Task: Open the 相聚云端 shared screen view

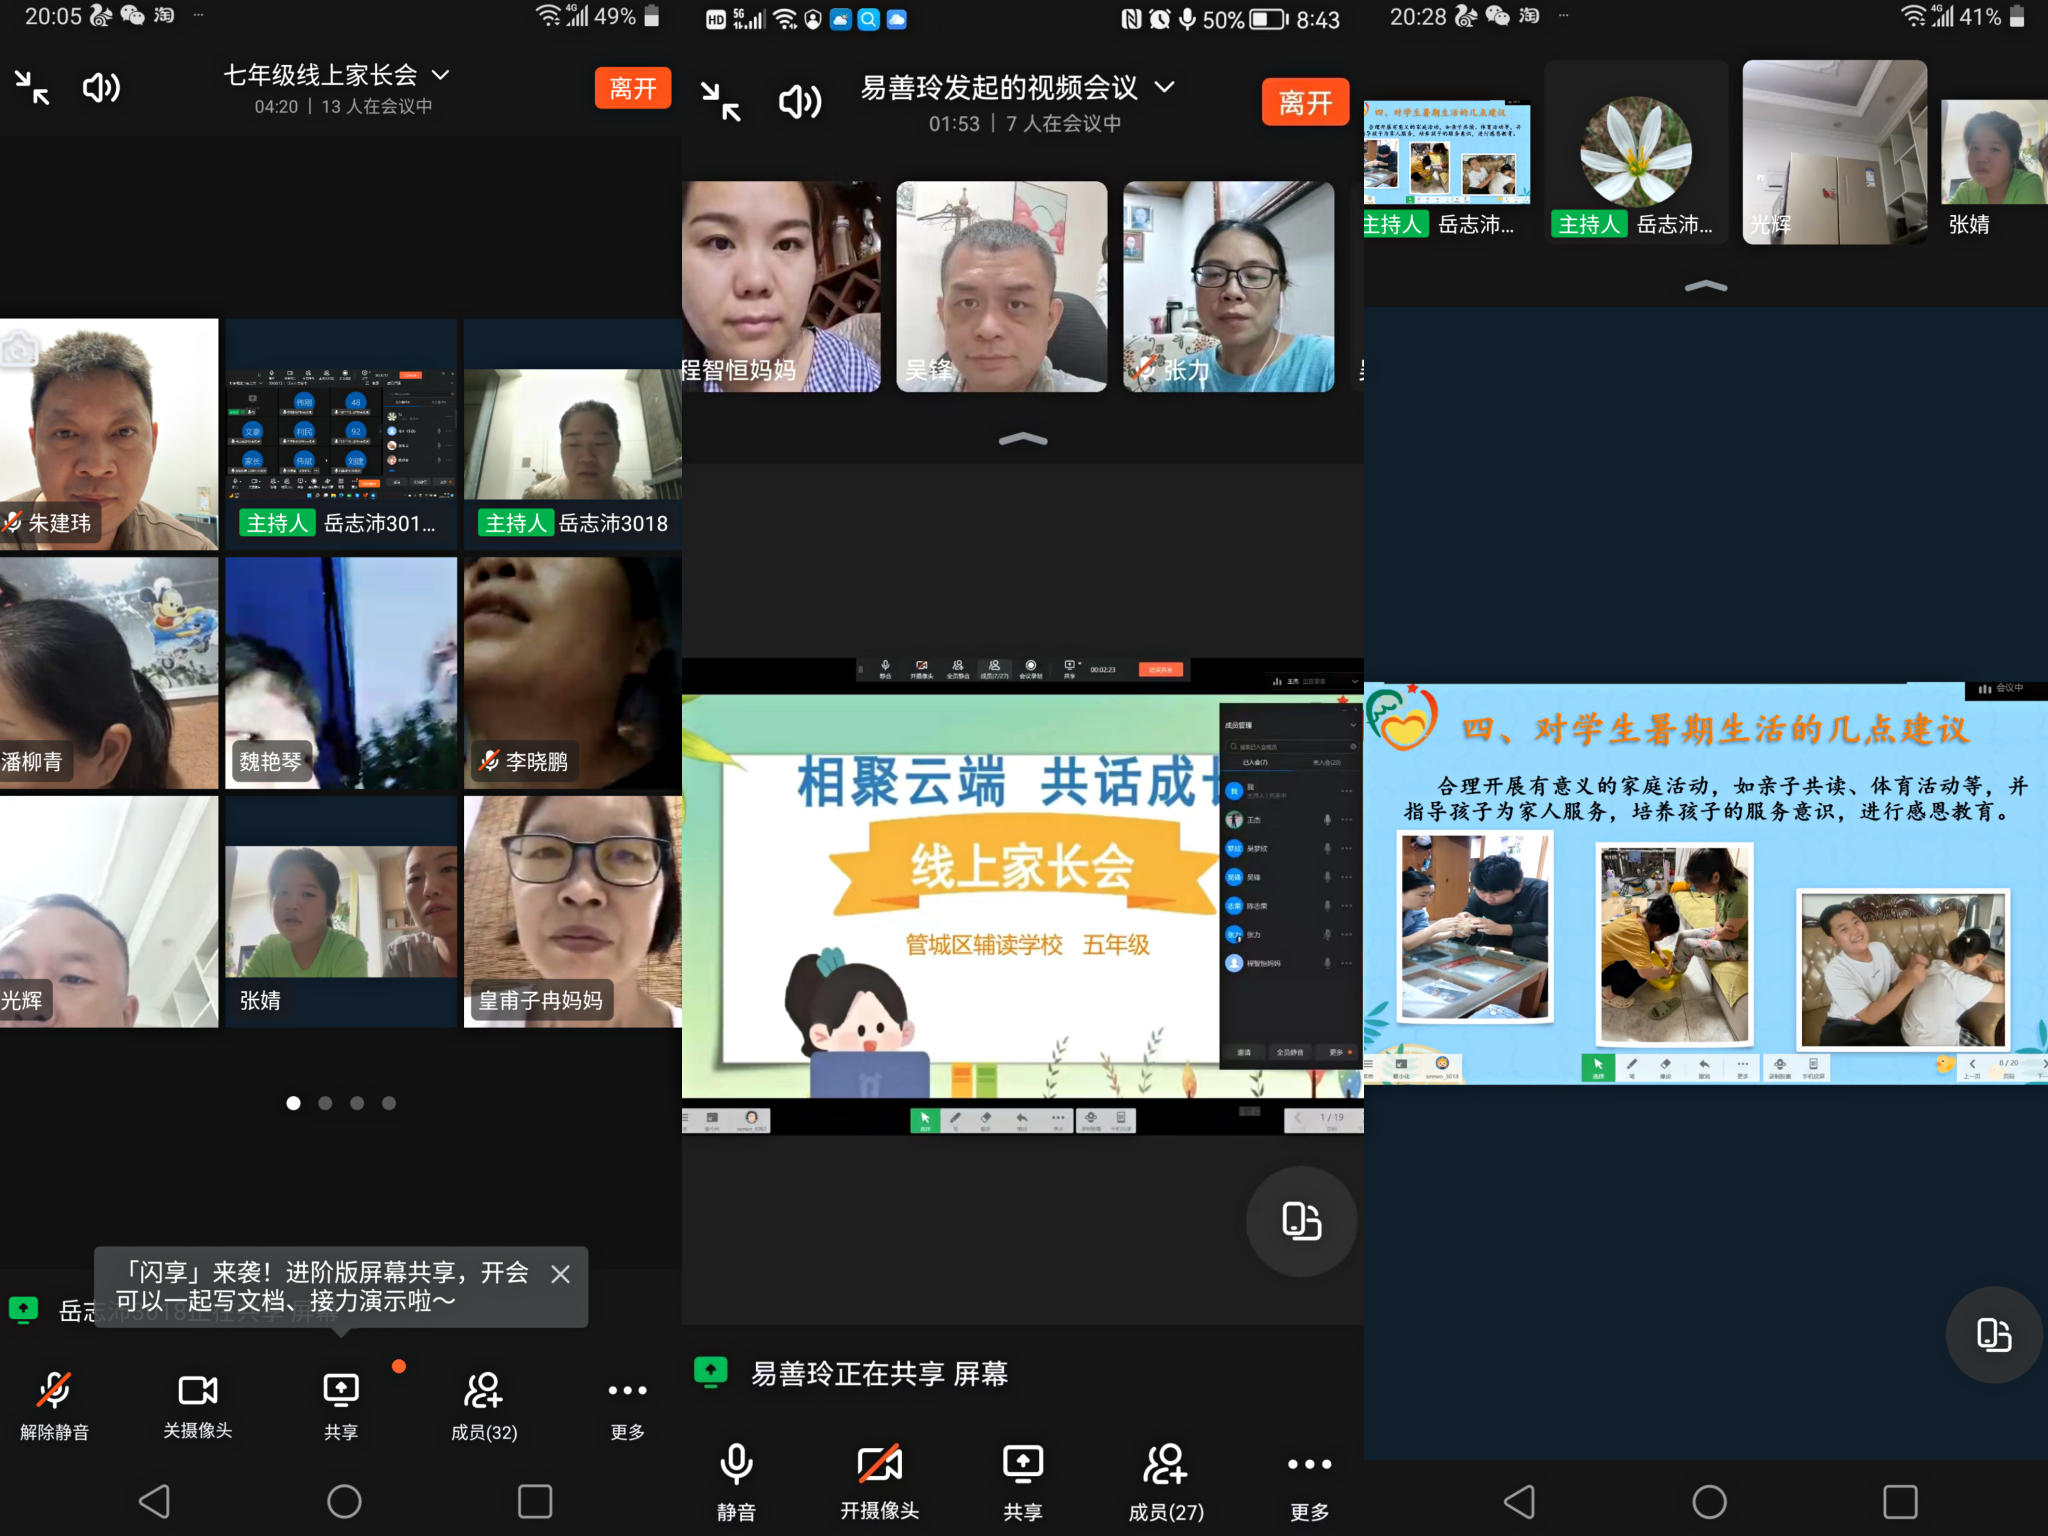Action: point(1023,896)
